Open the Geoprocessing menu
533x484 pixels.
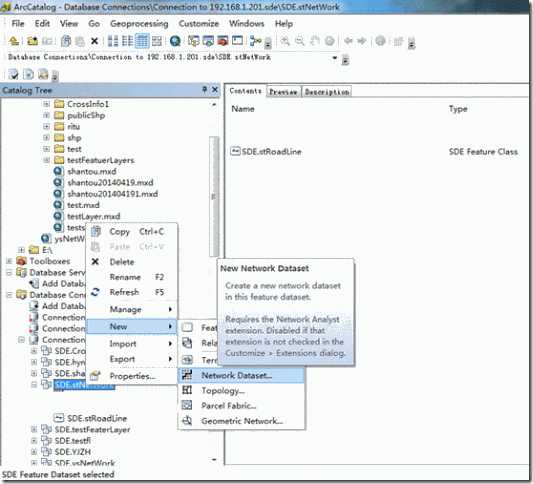[139, 24]
